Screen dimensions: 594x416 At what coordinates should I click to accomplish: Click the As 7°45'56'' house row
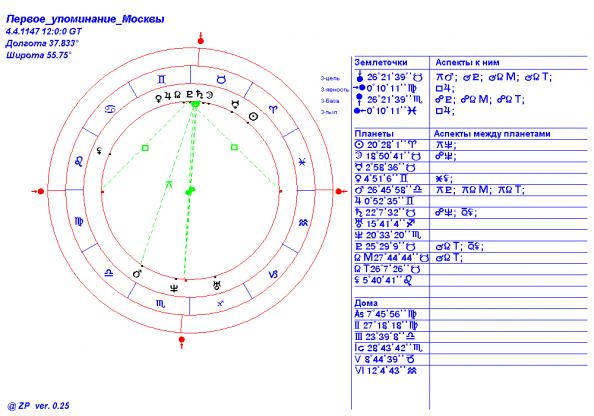386,314
